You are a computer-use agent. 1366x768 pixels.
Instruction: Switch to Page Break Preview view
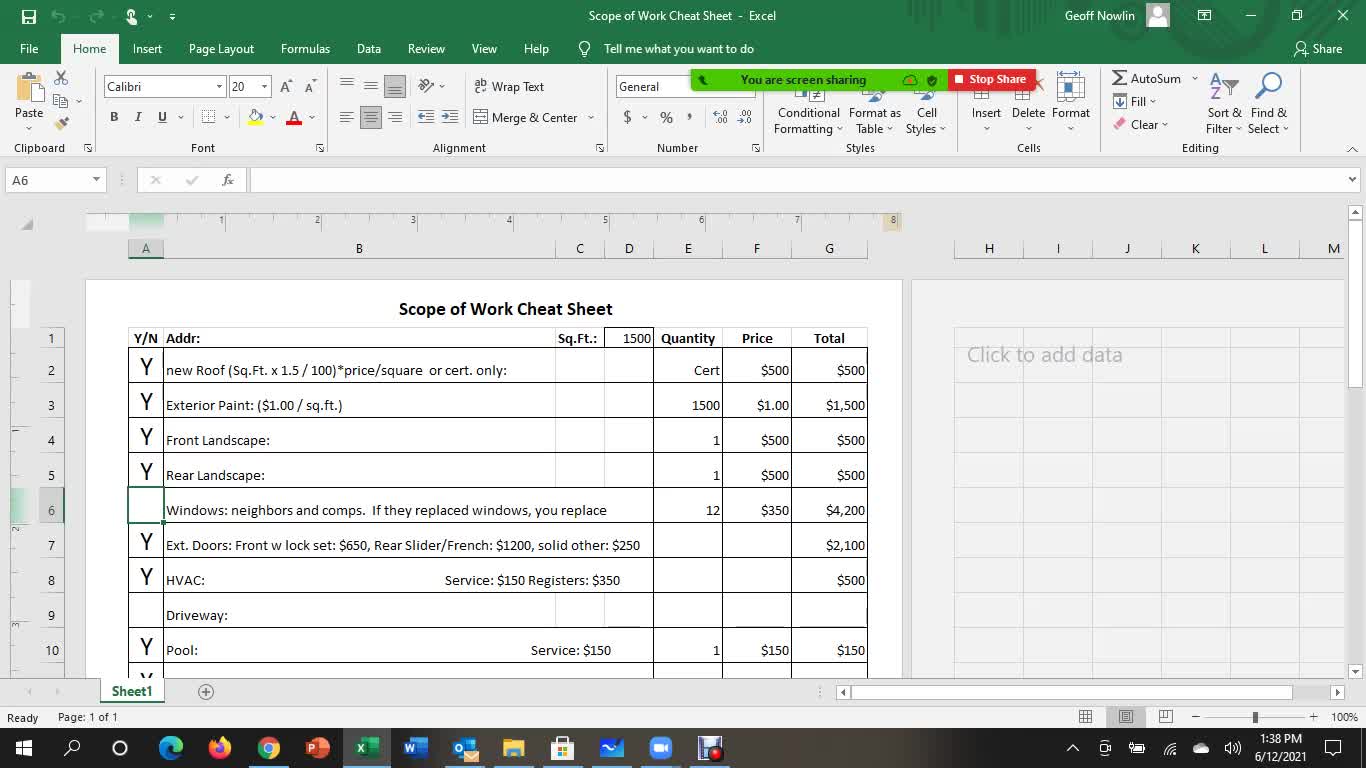click(x=1165, y=717)
